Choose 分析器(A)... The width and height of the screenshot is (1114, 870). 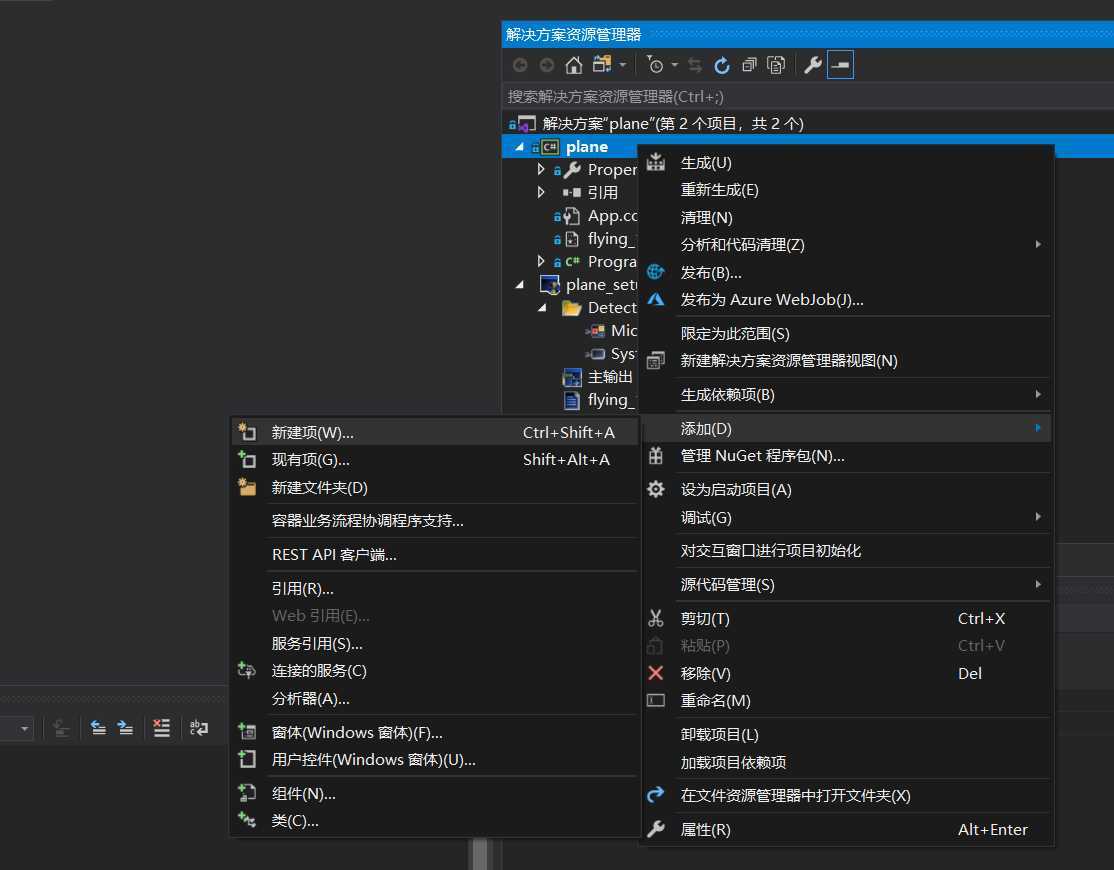[435, 700]
